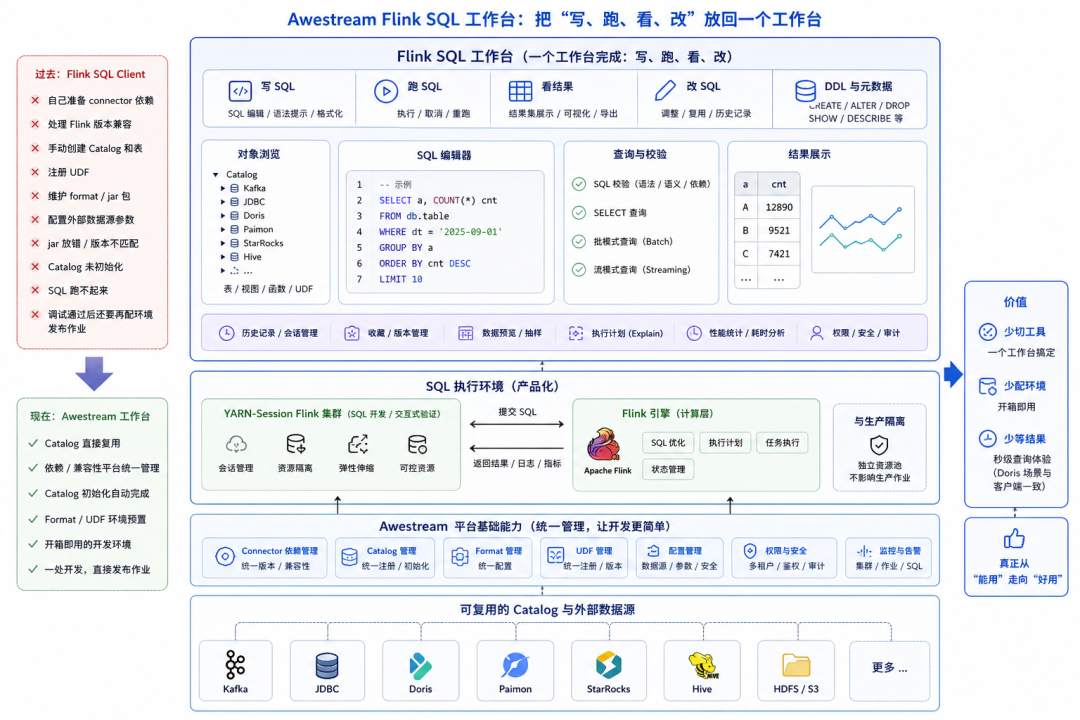This screenshot has width=1080, height=720.
Task: Click the 弹性伸缩 icon
Action: click(x=357, y=444)
